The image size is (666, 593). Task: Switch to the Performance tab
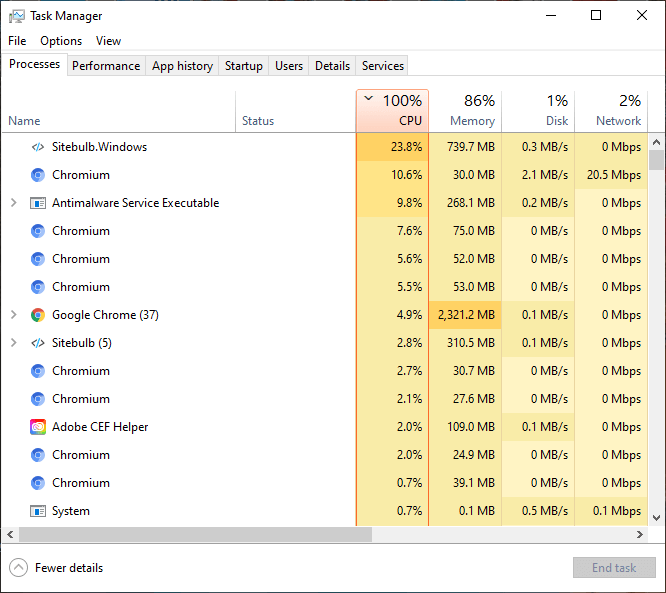click(x=106, y=66)
